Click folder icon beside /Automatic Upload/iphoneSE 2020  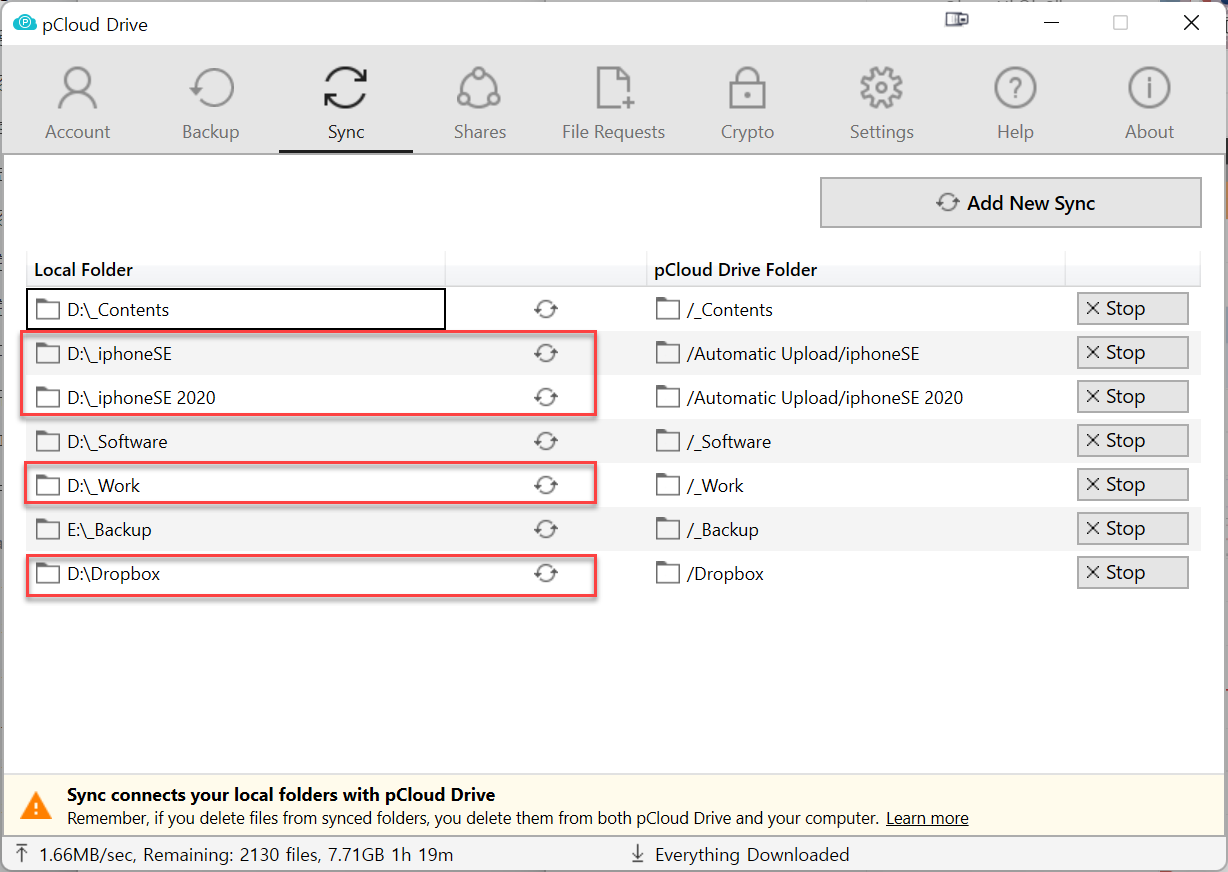[x=668, y=397]
